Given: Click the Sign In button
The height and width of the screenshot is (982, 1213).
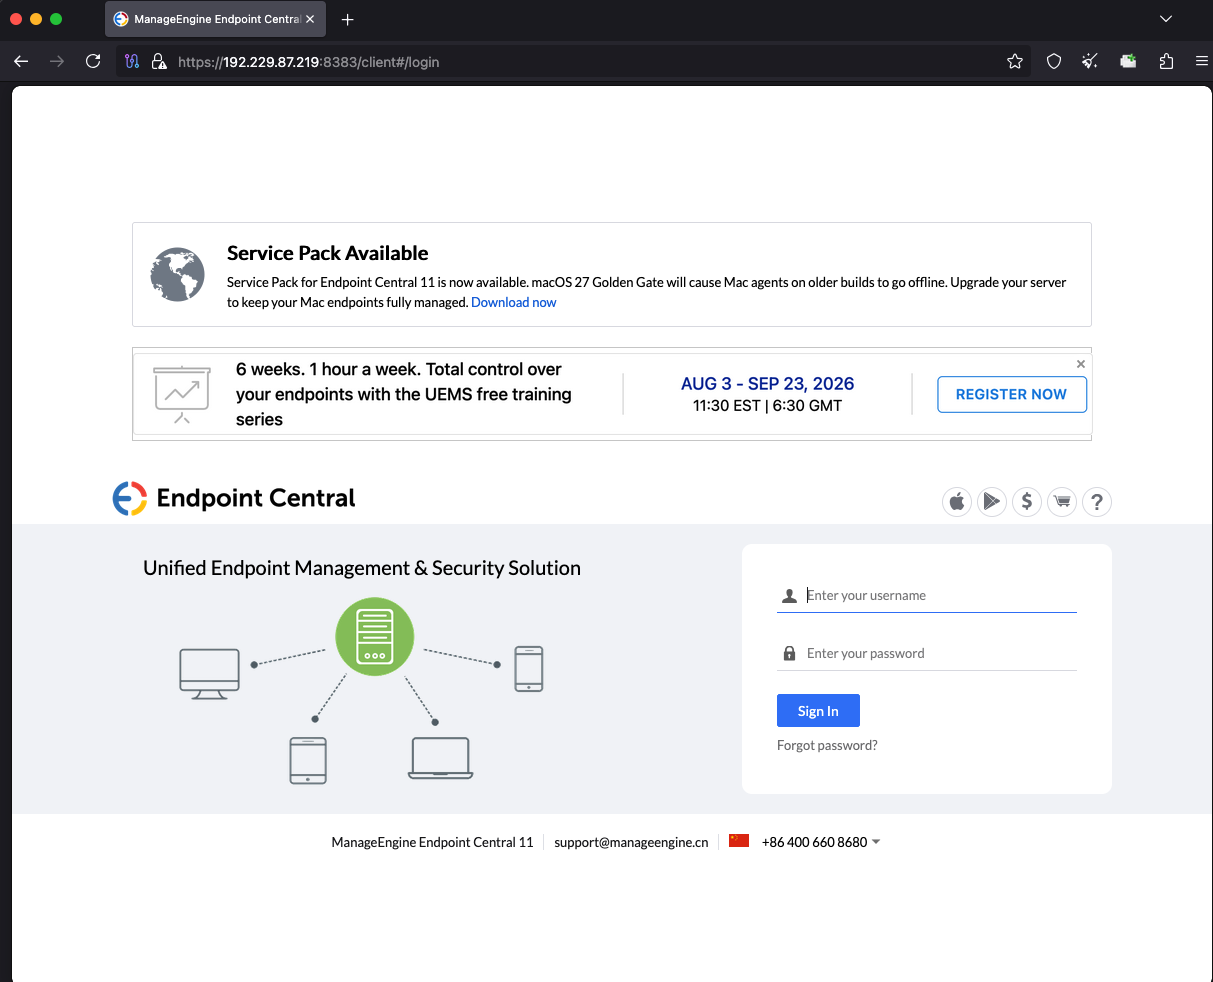Looking at the screenshot, I should 818,710.
